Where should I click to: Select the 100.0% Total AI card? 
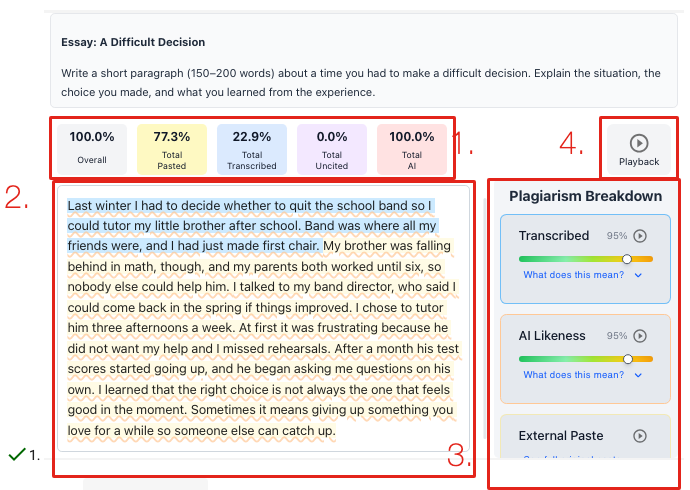(x=412, y=150)
